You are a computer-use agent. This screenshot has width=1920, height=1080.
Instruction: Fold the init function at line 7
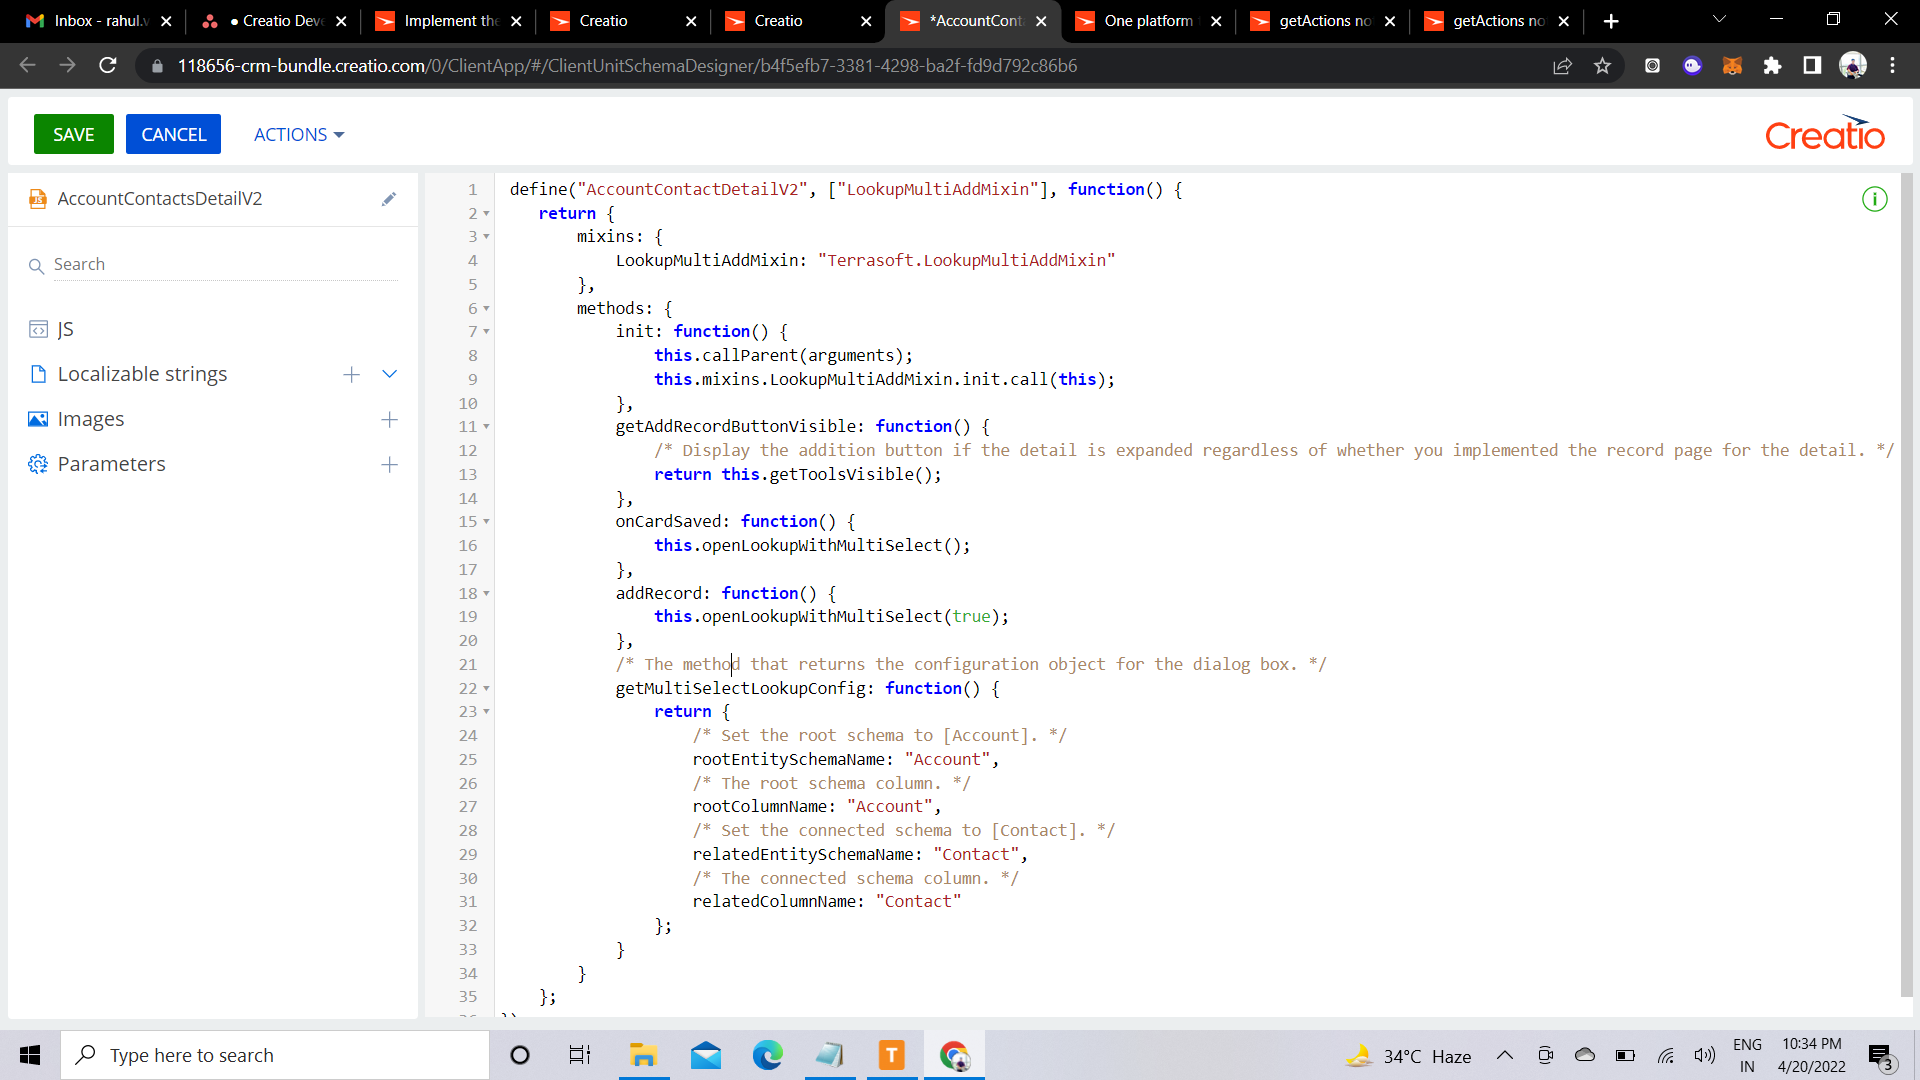click(487, 332)
